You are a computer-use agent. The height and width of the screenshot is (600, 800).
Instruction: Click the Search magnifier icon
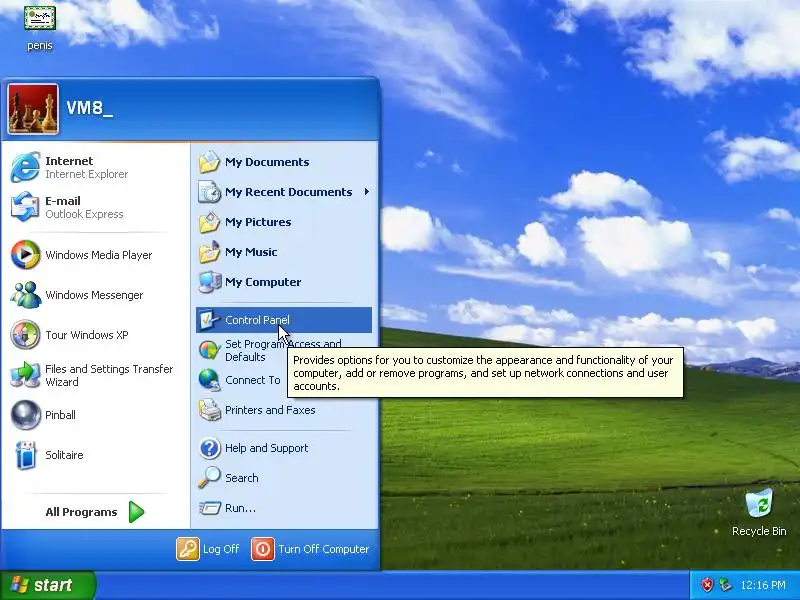tap(209, 478)
